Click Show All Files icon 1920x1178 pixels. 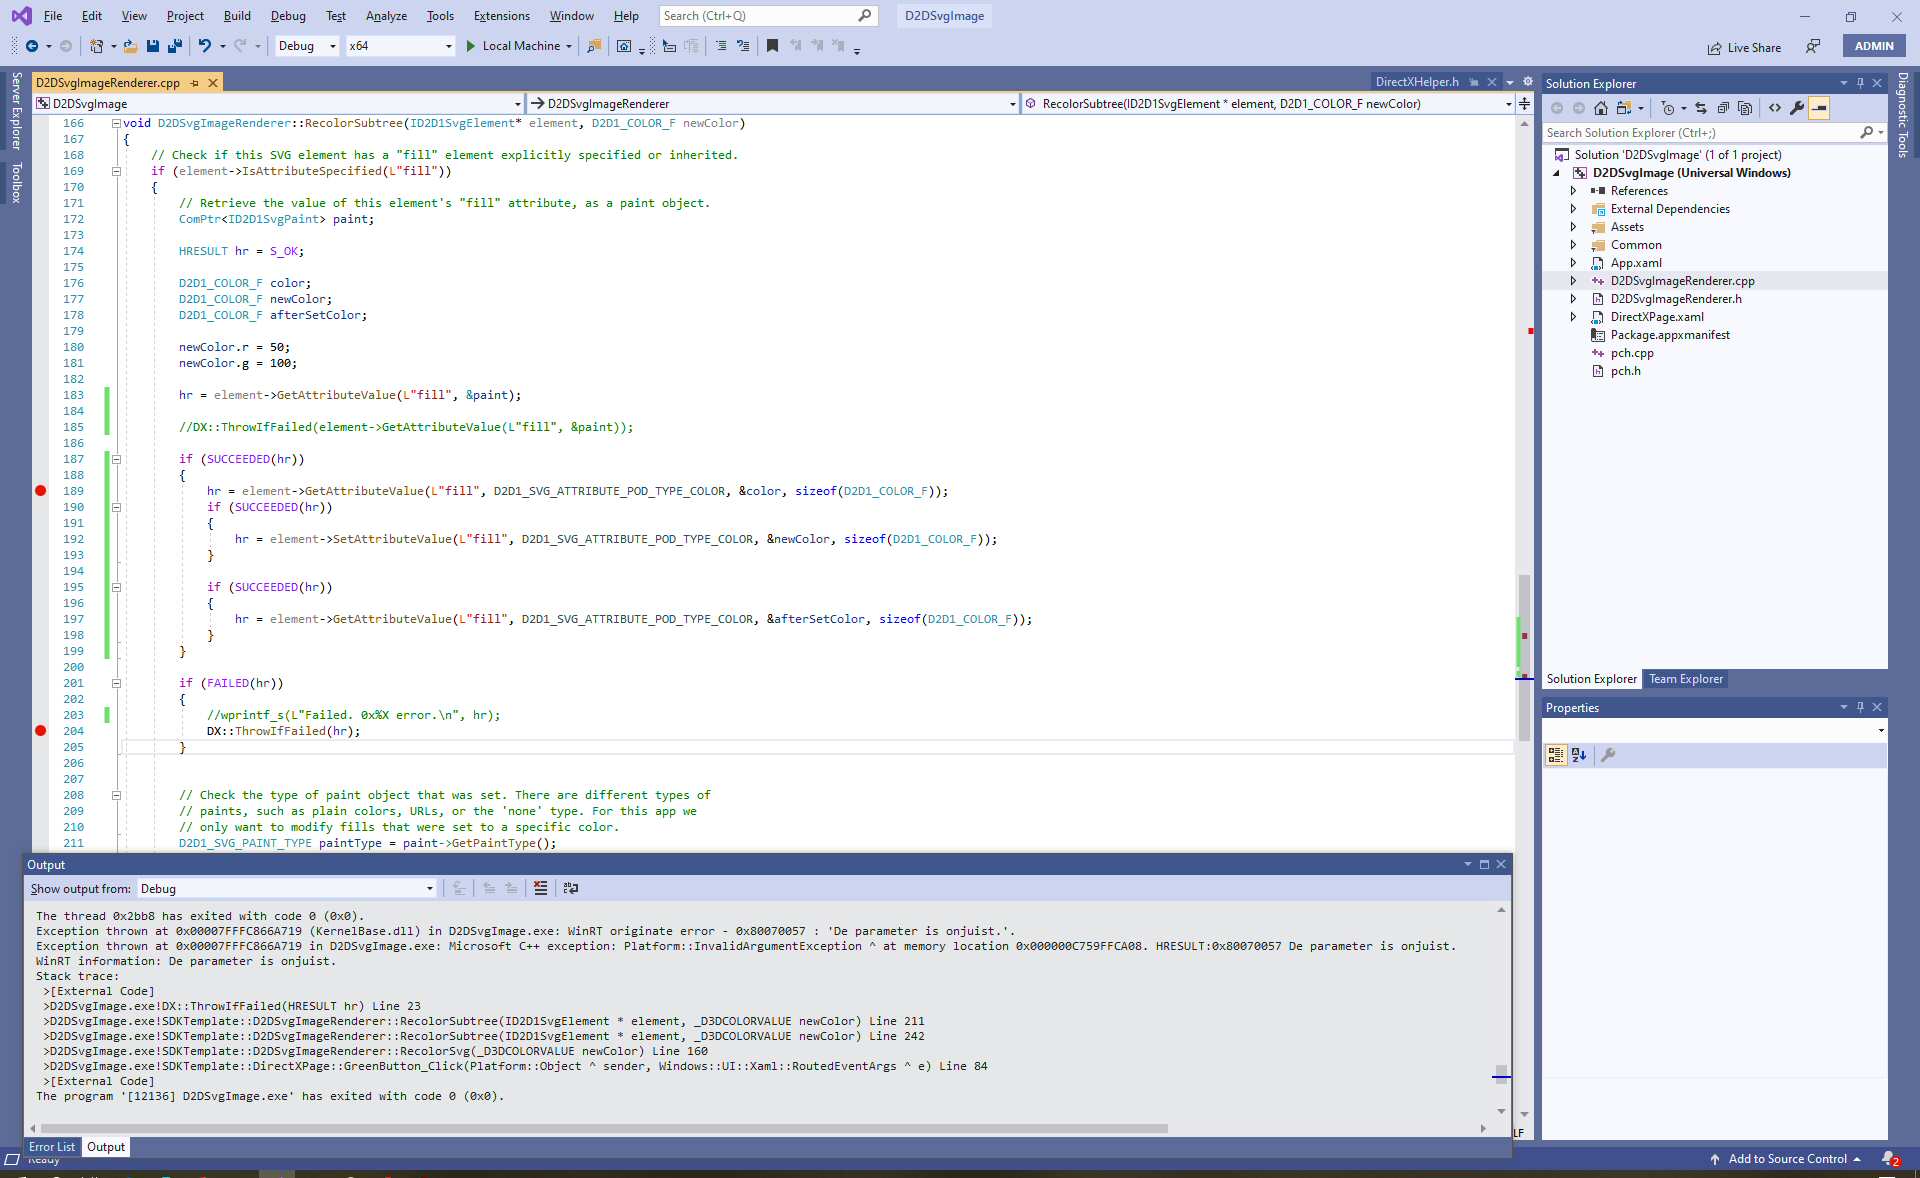(x=1745, y=108)
